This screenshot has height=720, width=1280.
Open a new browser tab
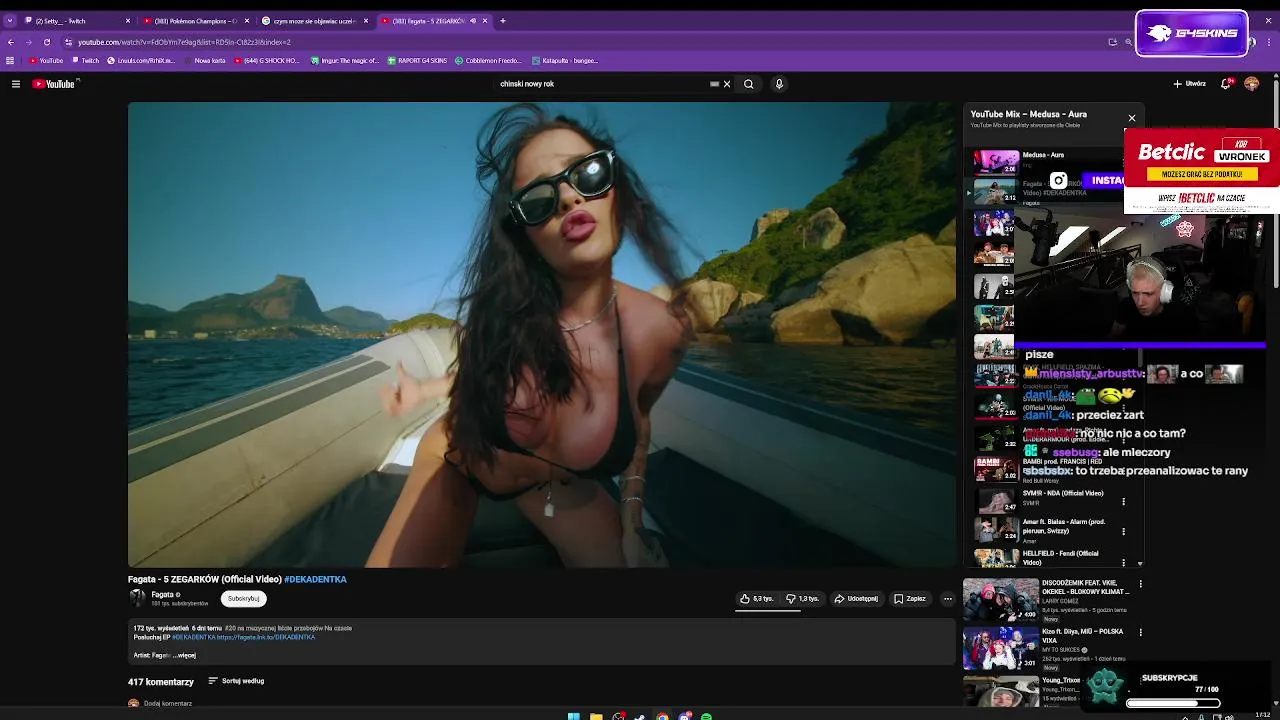point(503,21)
